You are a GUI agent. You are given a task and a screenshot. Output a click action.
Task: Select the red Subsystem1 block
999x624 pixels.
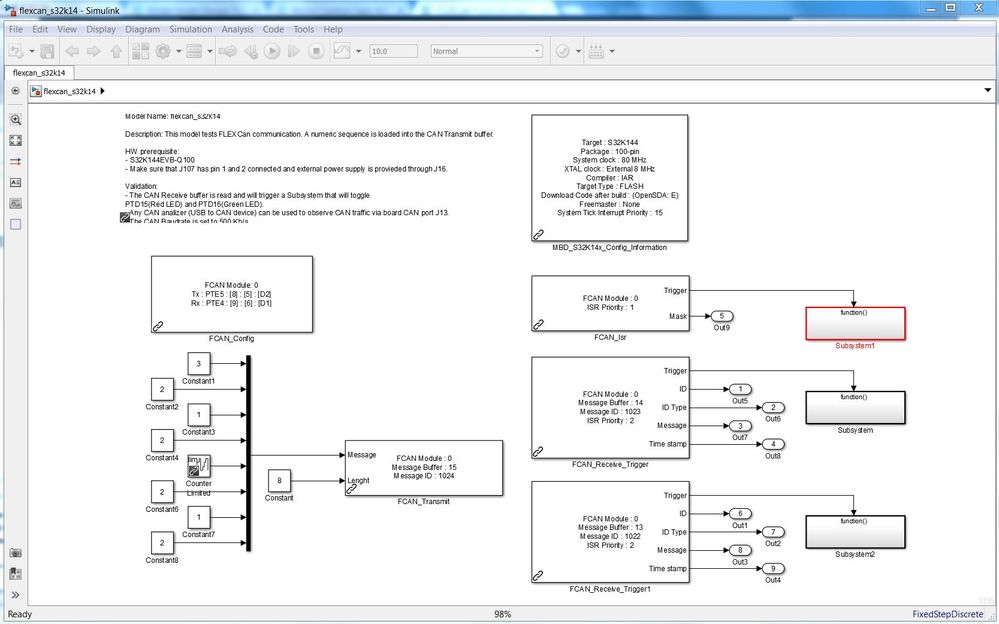[854, 322]
